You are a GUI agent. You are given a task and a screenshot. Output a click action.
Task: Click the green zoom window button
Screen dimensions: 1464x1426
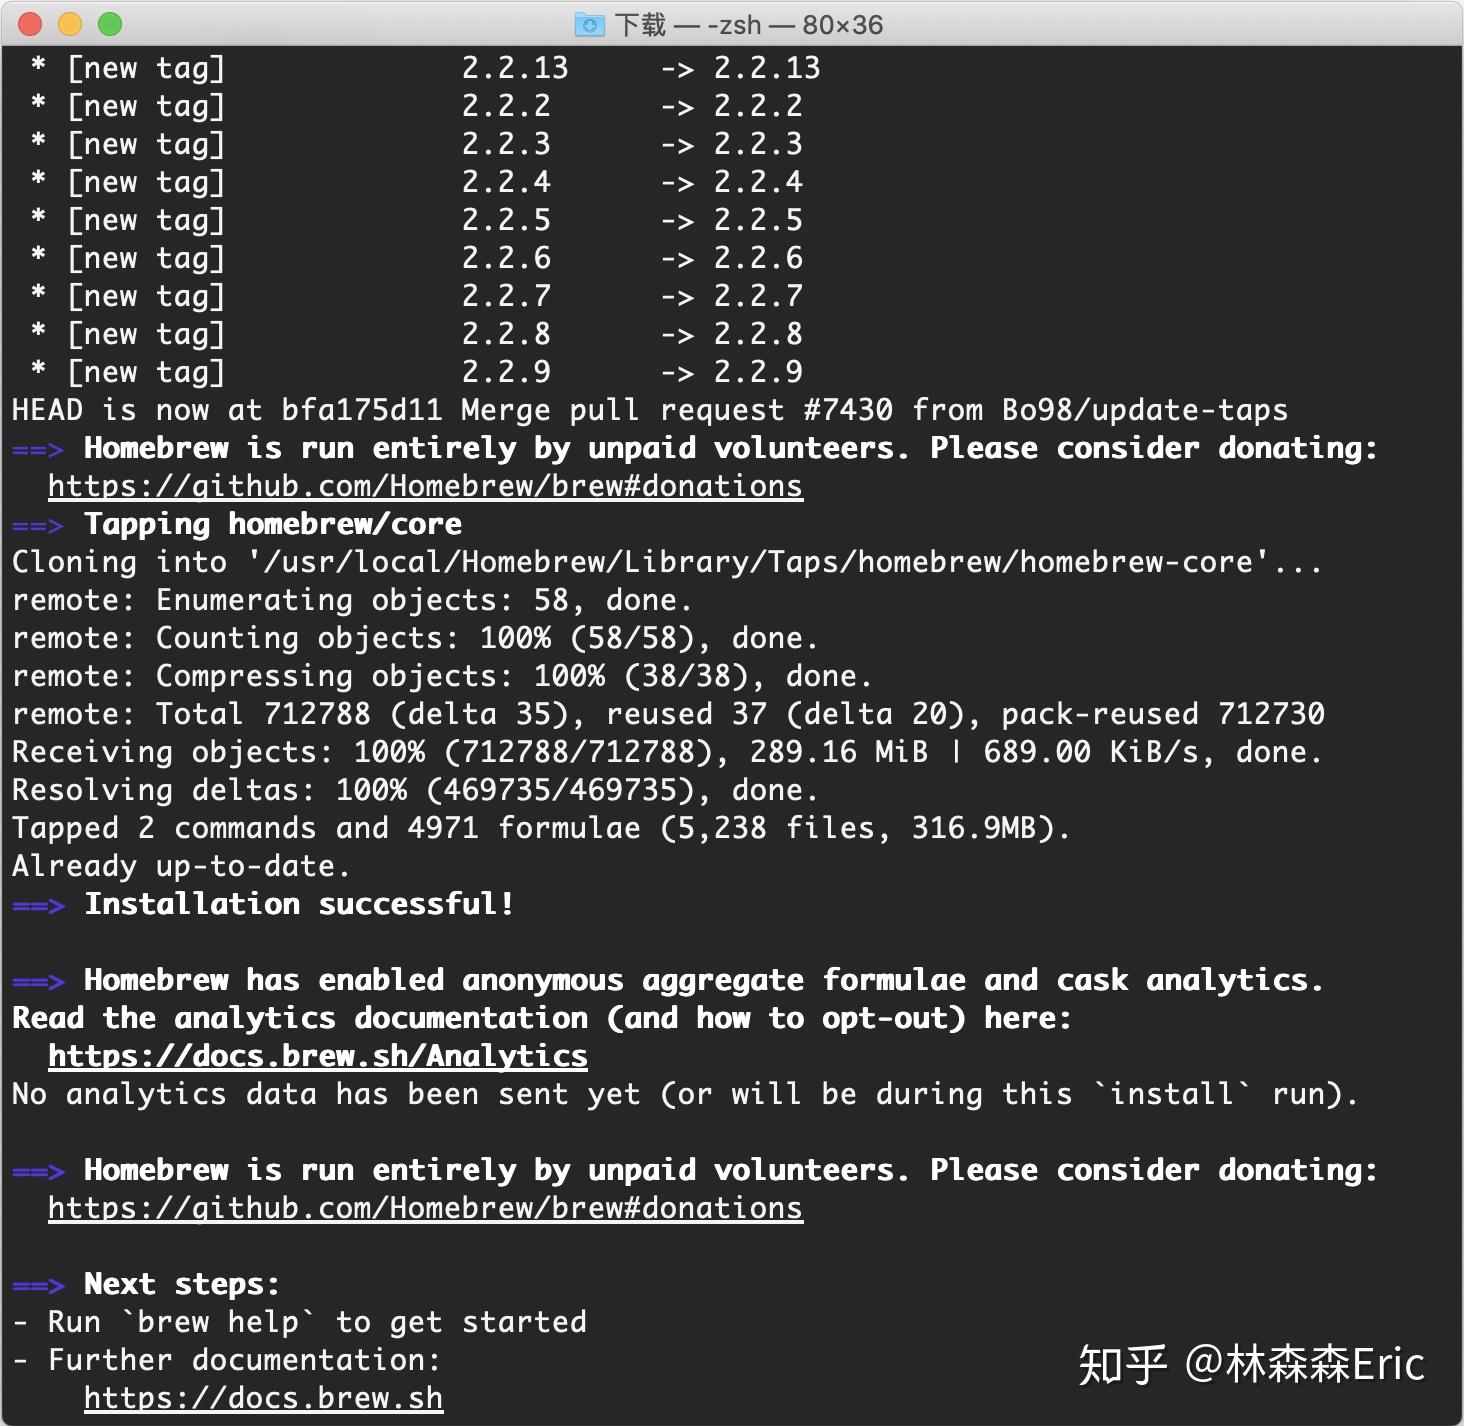110,24
